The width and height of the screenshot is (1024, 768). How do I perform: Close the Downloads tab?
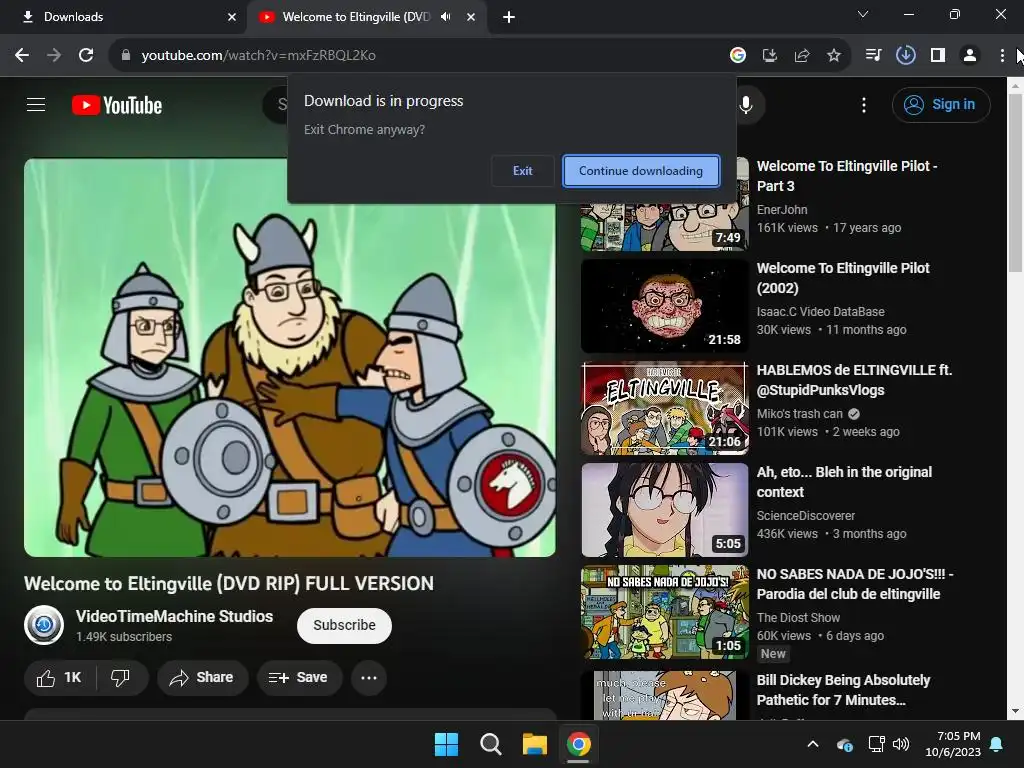click(x=232, y=17)
